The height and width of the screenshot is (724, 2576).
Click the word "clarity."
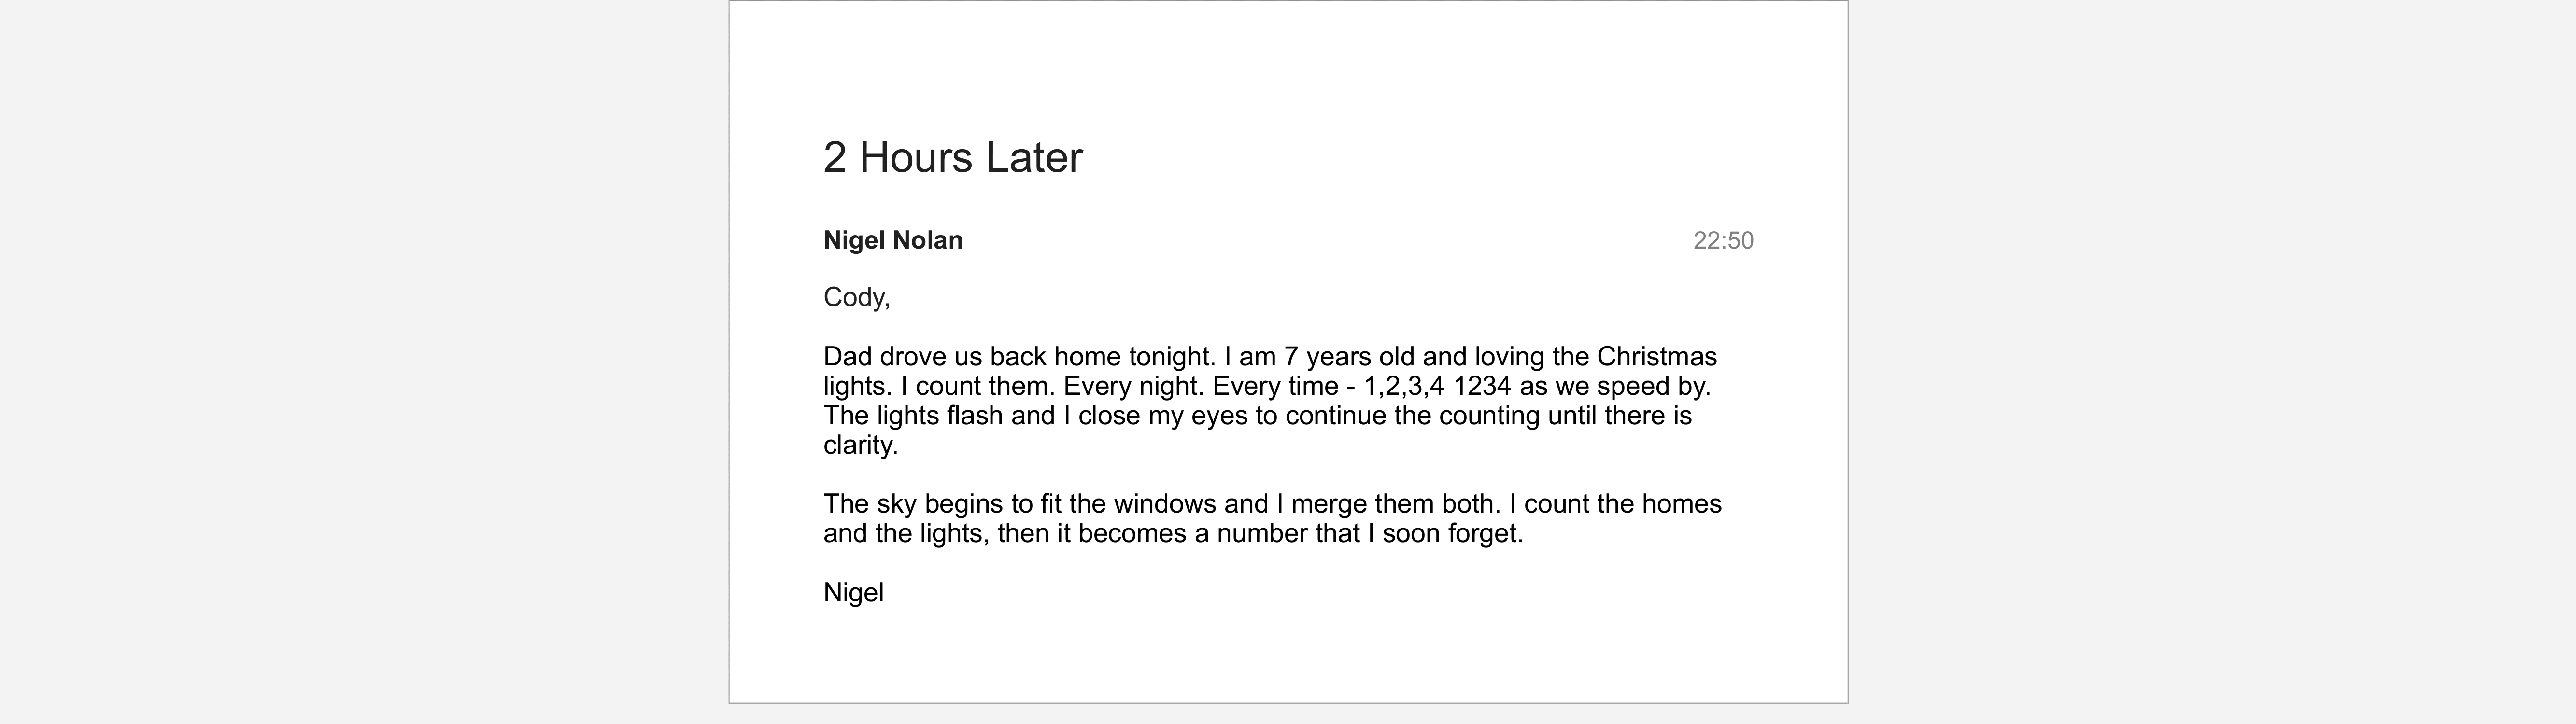tap(860, 445)
